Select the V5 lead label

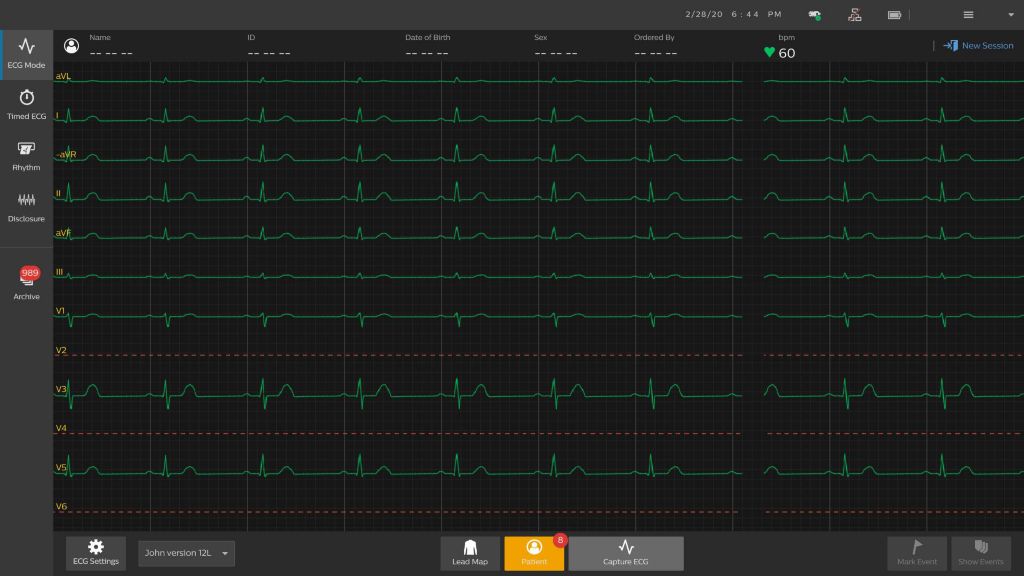coord(61,468)
